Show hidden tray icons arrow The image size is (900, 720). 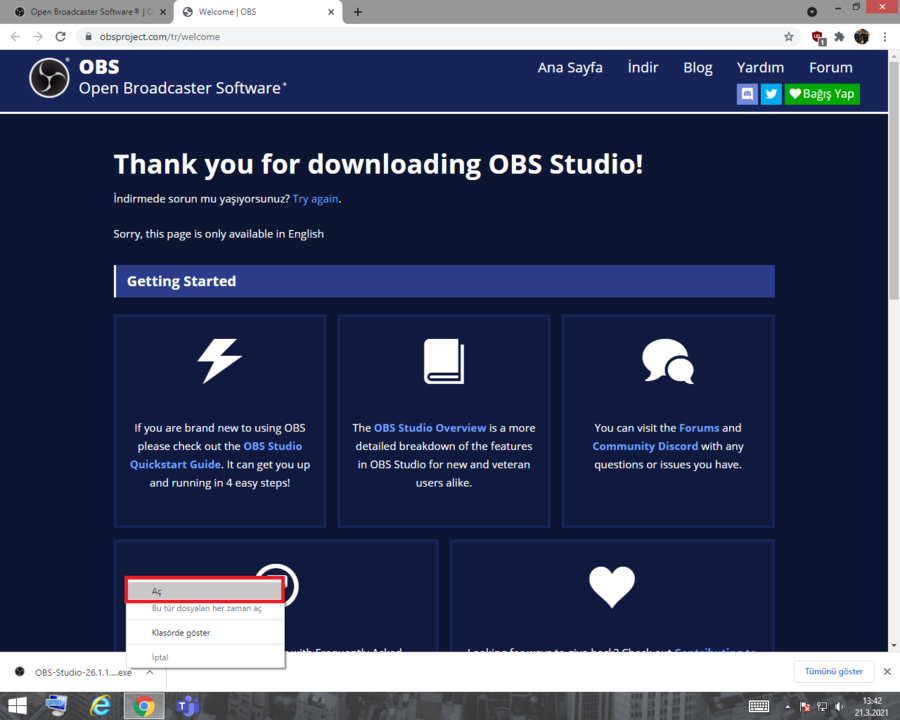(x=788, y=707)
